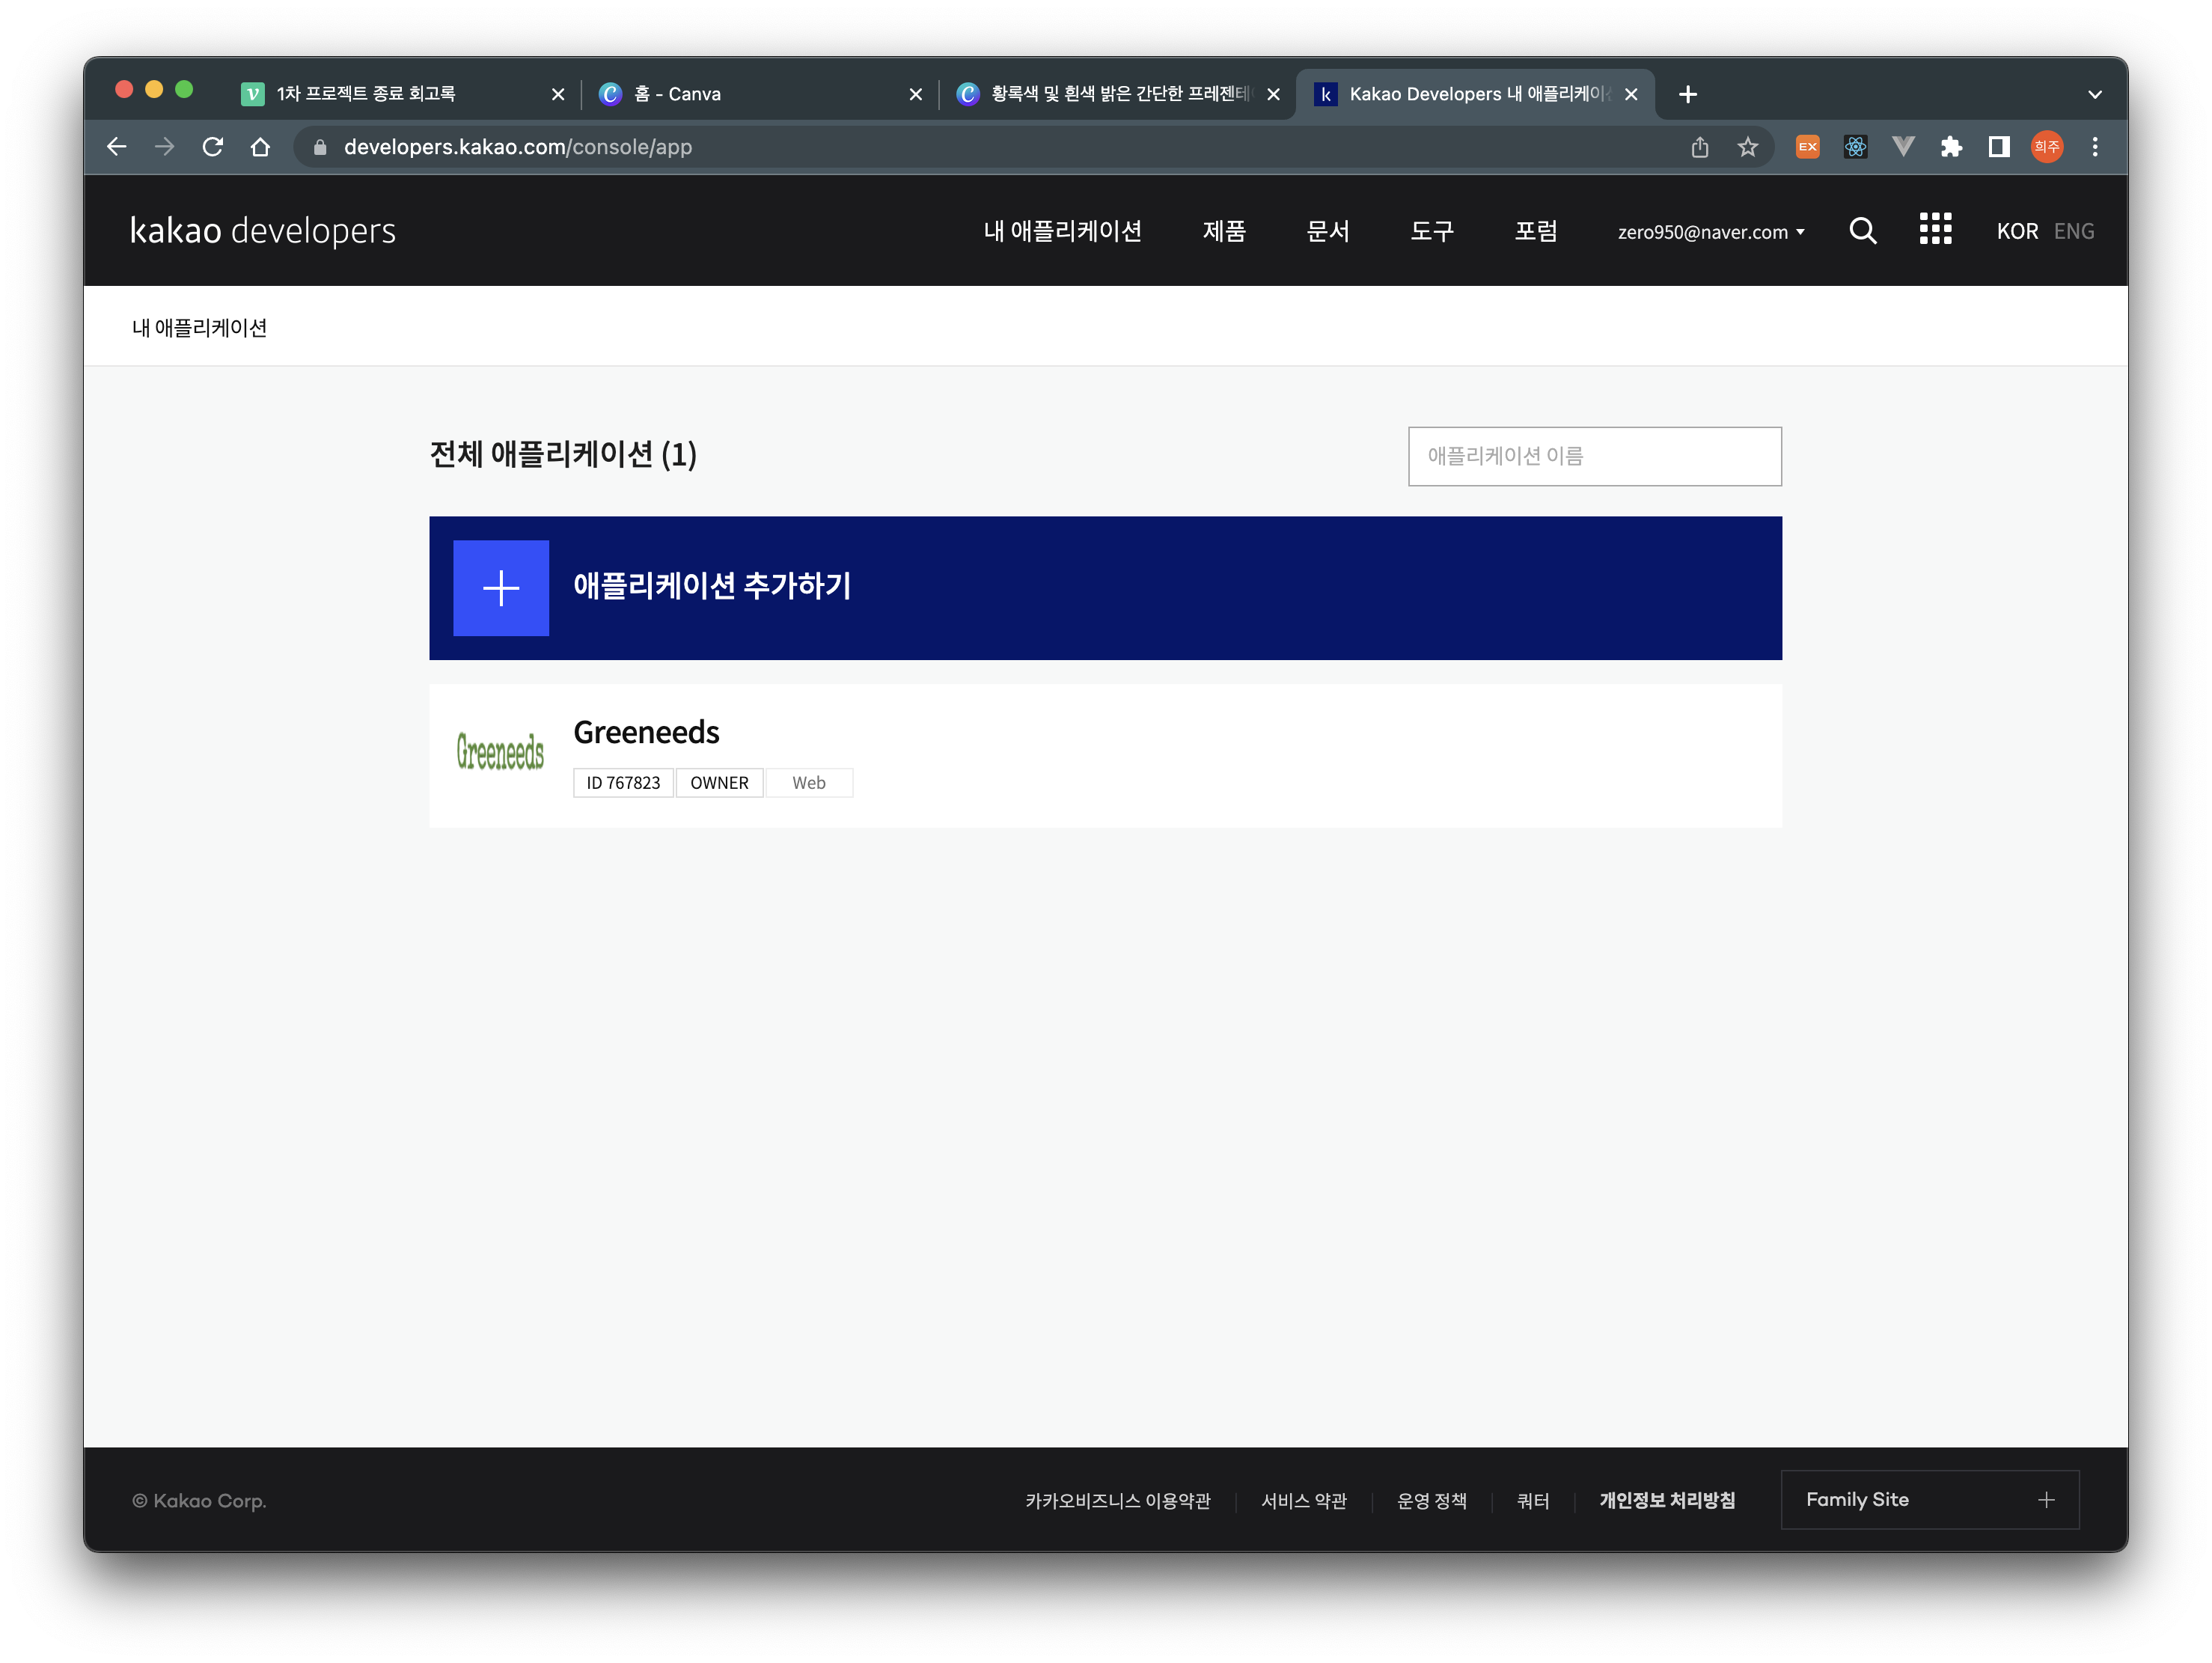Open 운영 정책 footer link
Image resolution: width=2212 pixels, height=1663 pixels.
coord(1432,1500)
